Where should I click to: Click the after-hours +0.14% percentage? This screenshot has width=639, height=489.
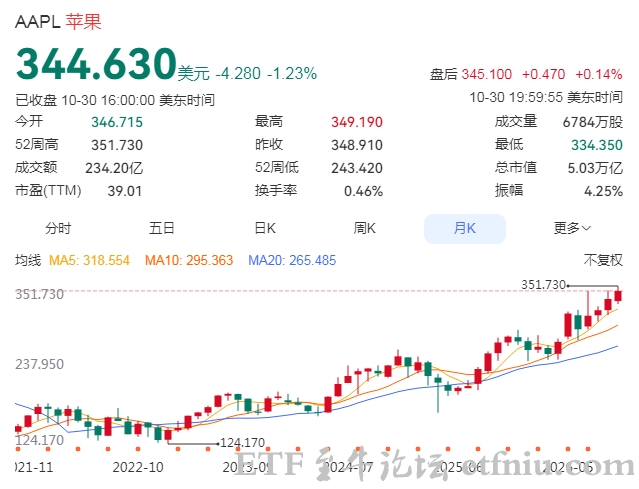599,75
